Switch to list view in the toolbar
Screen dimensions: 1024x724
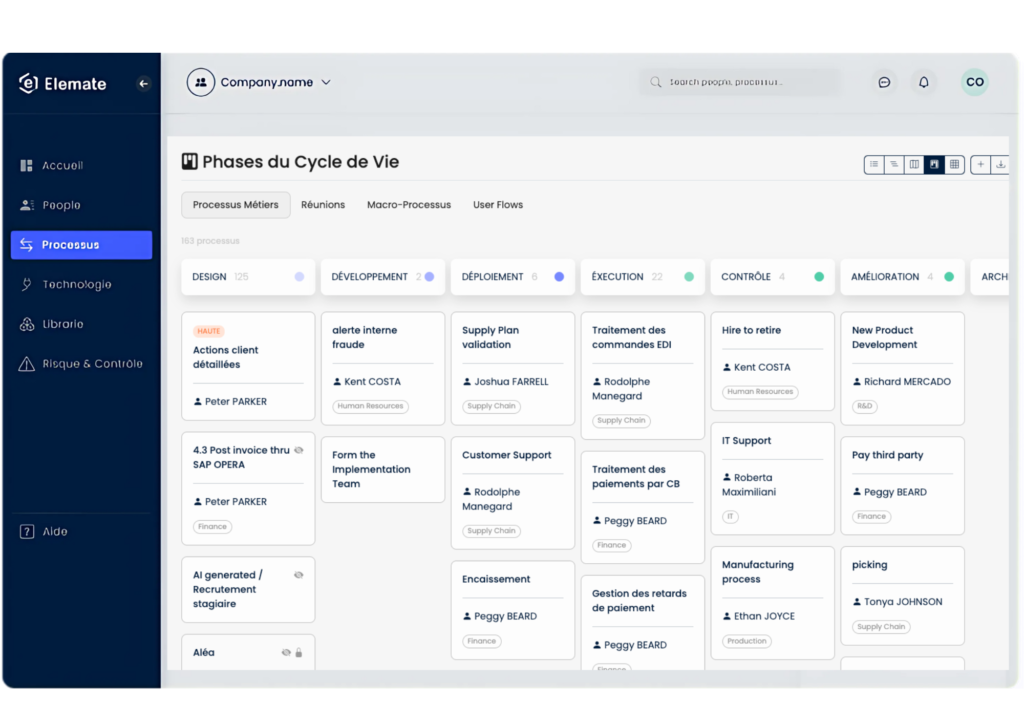pos(874,164)
